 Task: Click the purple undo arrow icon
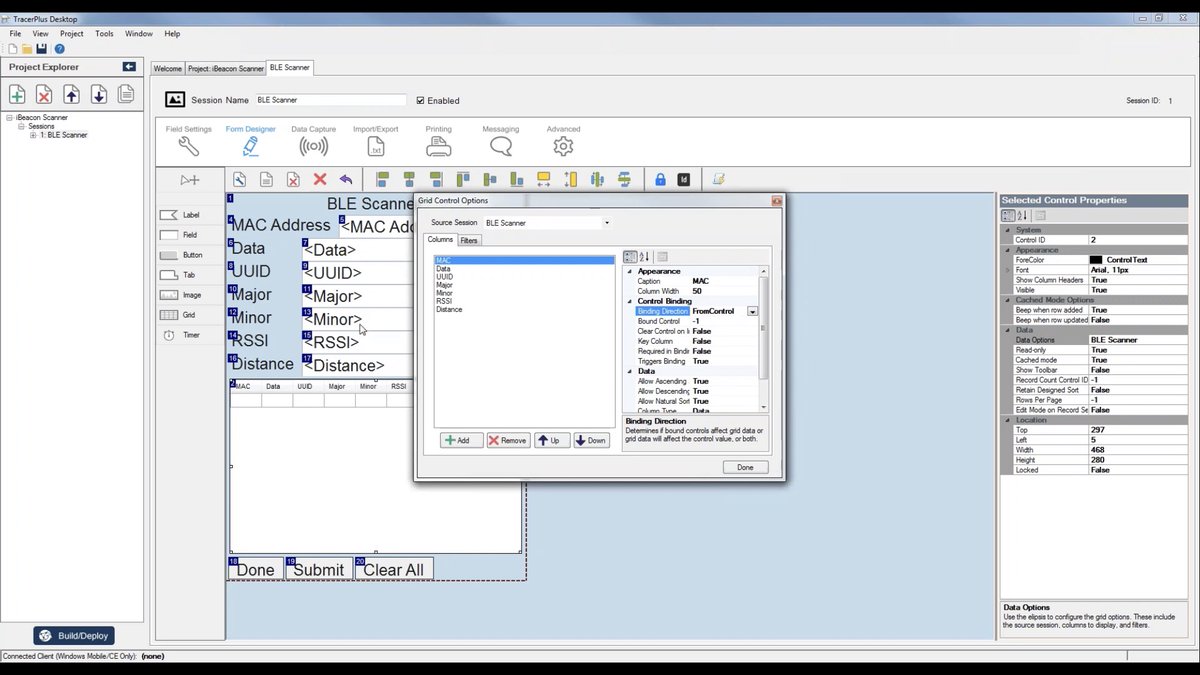(x=346, y=180)
